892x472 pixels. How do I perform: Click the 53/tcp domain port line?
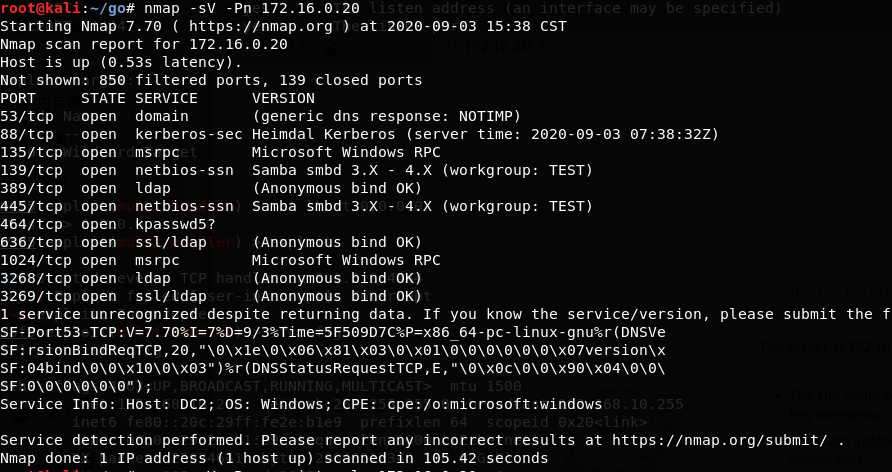click(x=261, y=117)
